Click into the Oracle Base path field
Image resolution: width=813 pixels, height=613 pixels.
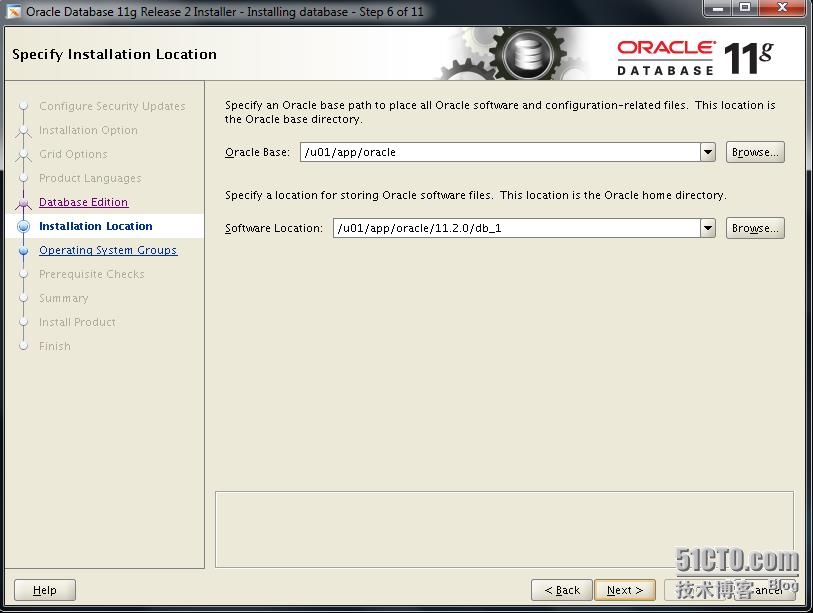point(500,152)
